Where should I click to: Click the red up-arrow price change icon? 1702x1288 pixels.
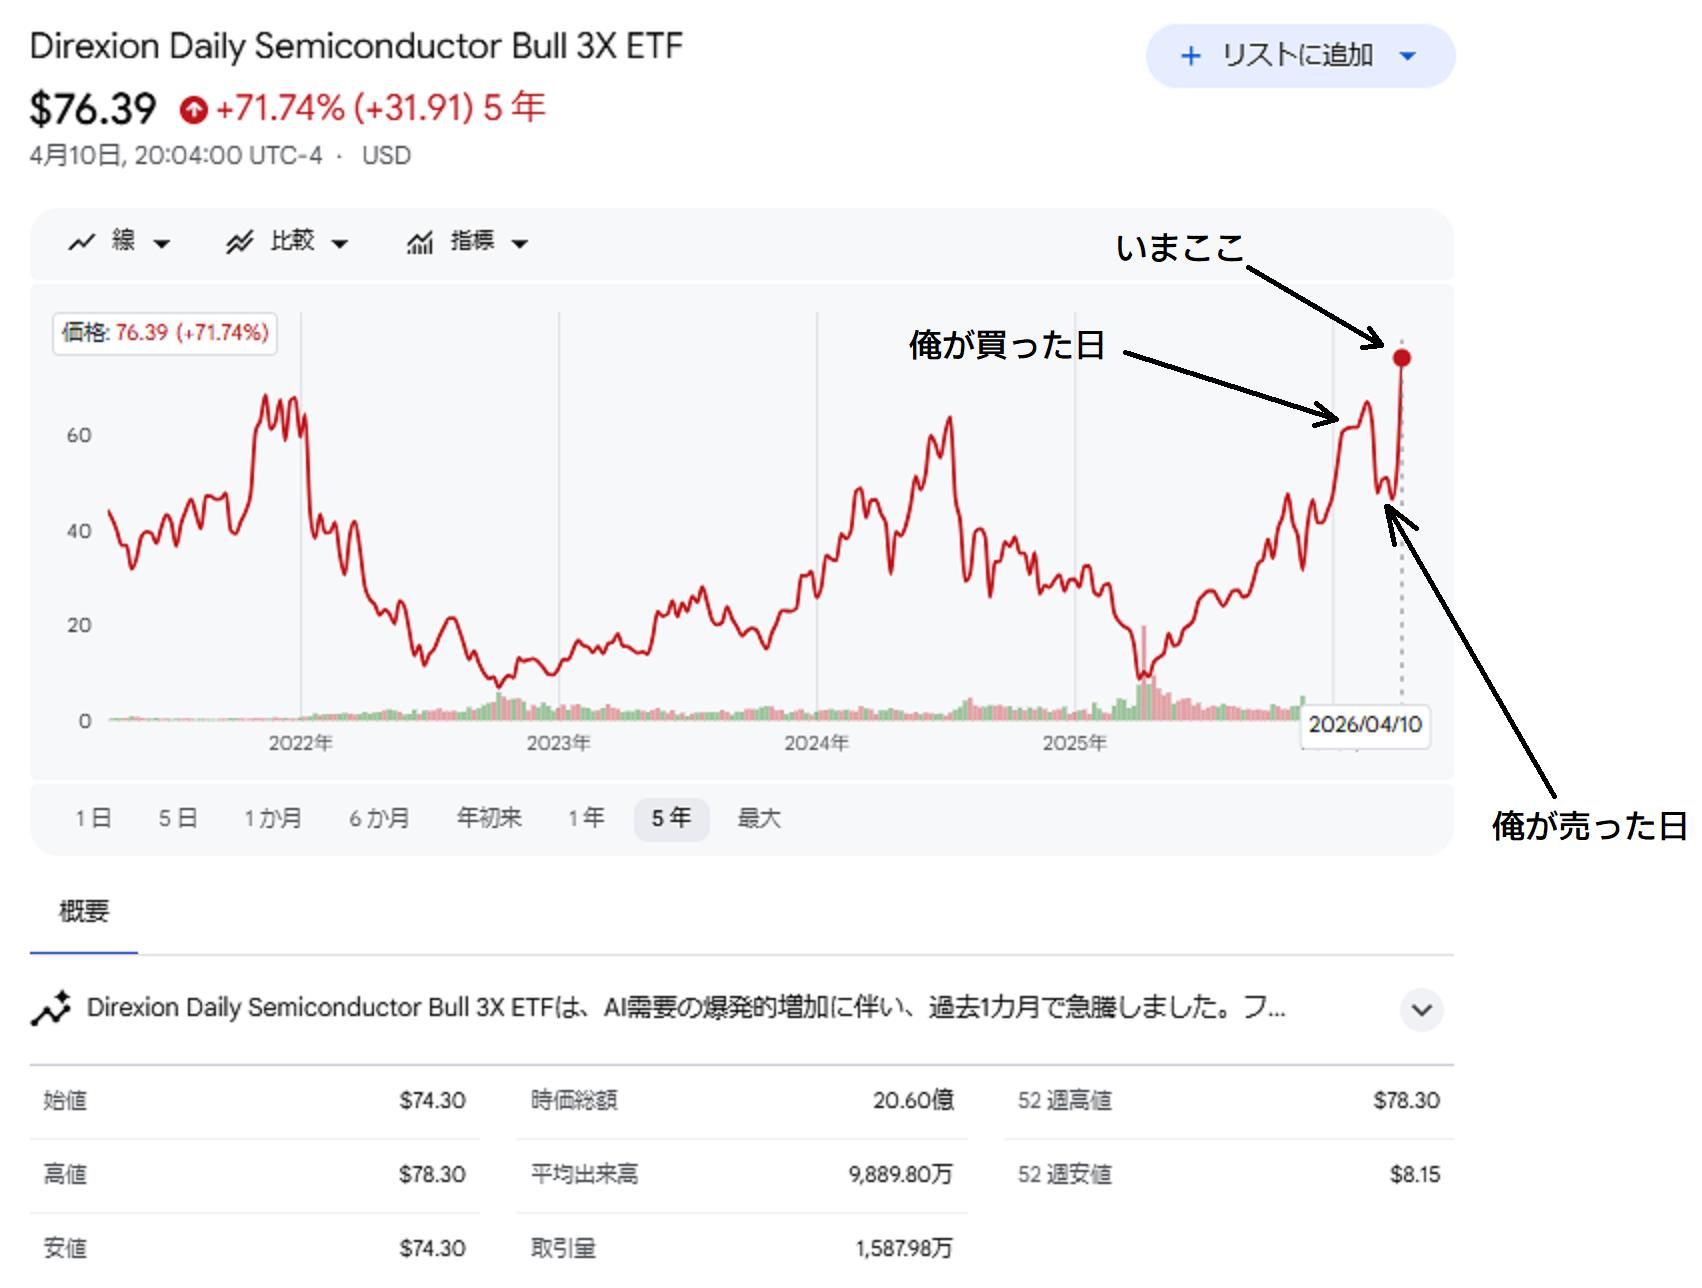point(194,109)
